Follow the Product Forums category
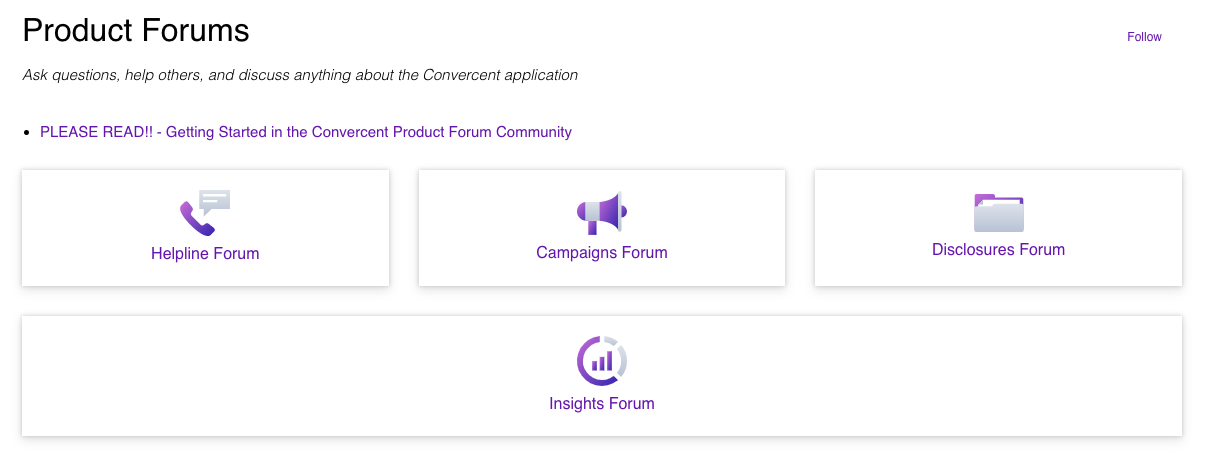The image size is (1224, 453). tap(1144, 37)
